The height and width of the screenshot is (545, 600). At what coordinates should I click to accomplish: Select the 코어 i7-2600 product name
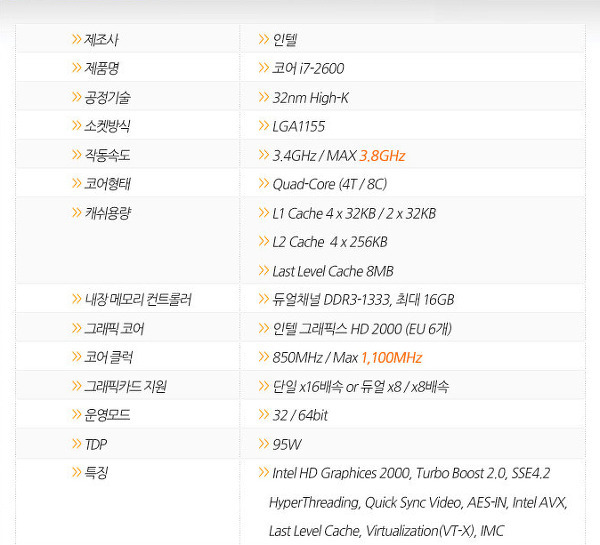click(x=308, y=69)
